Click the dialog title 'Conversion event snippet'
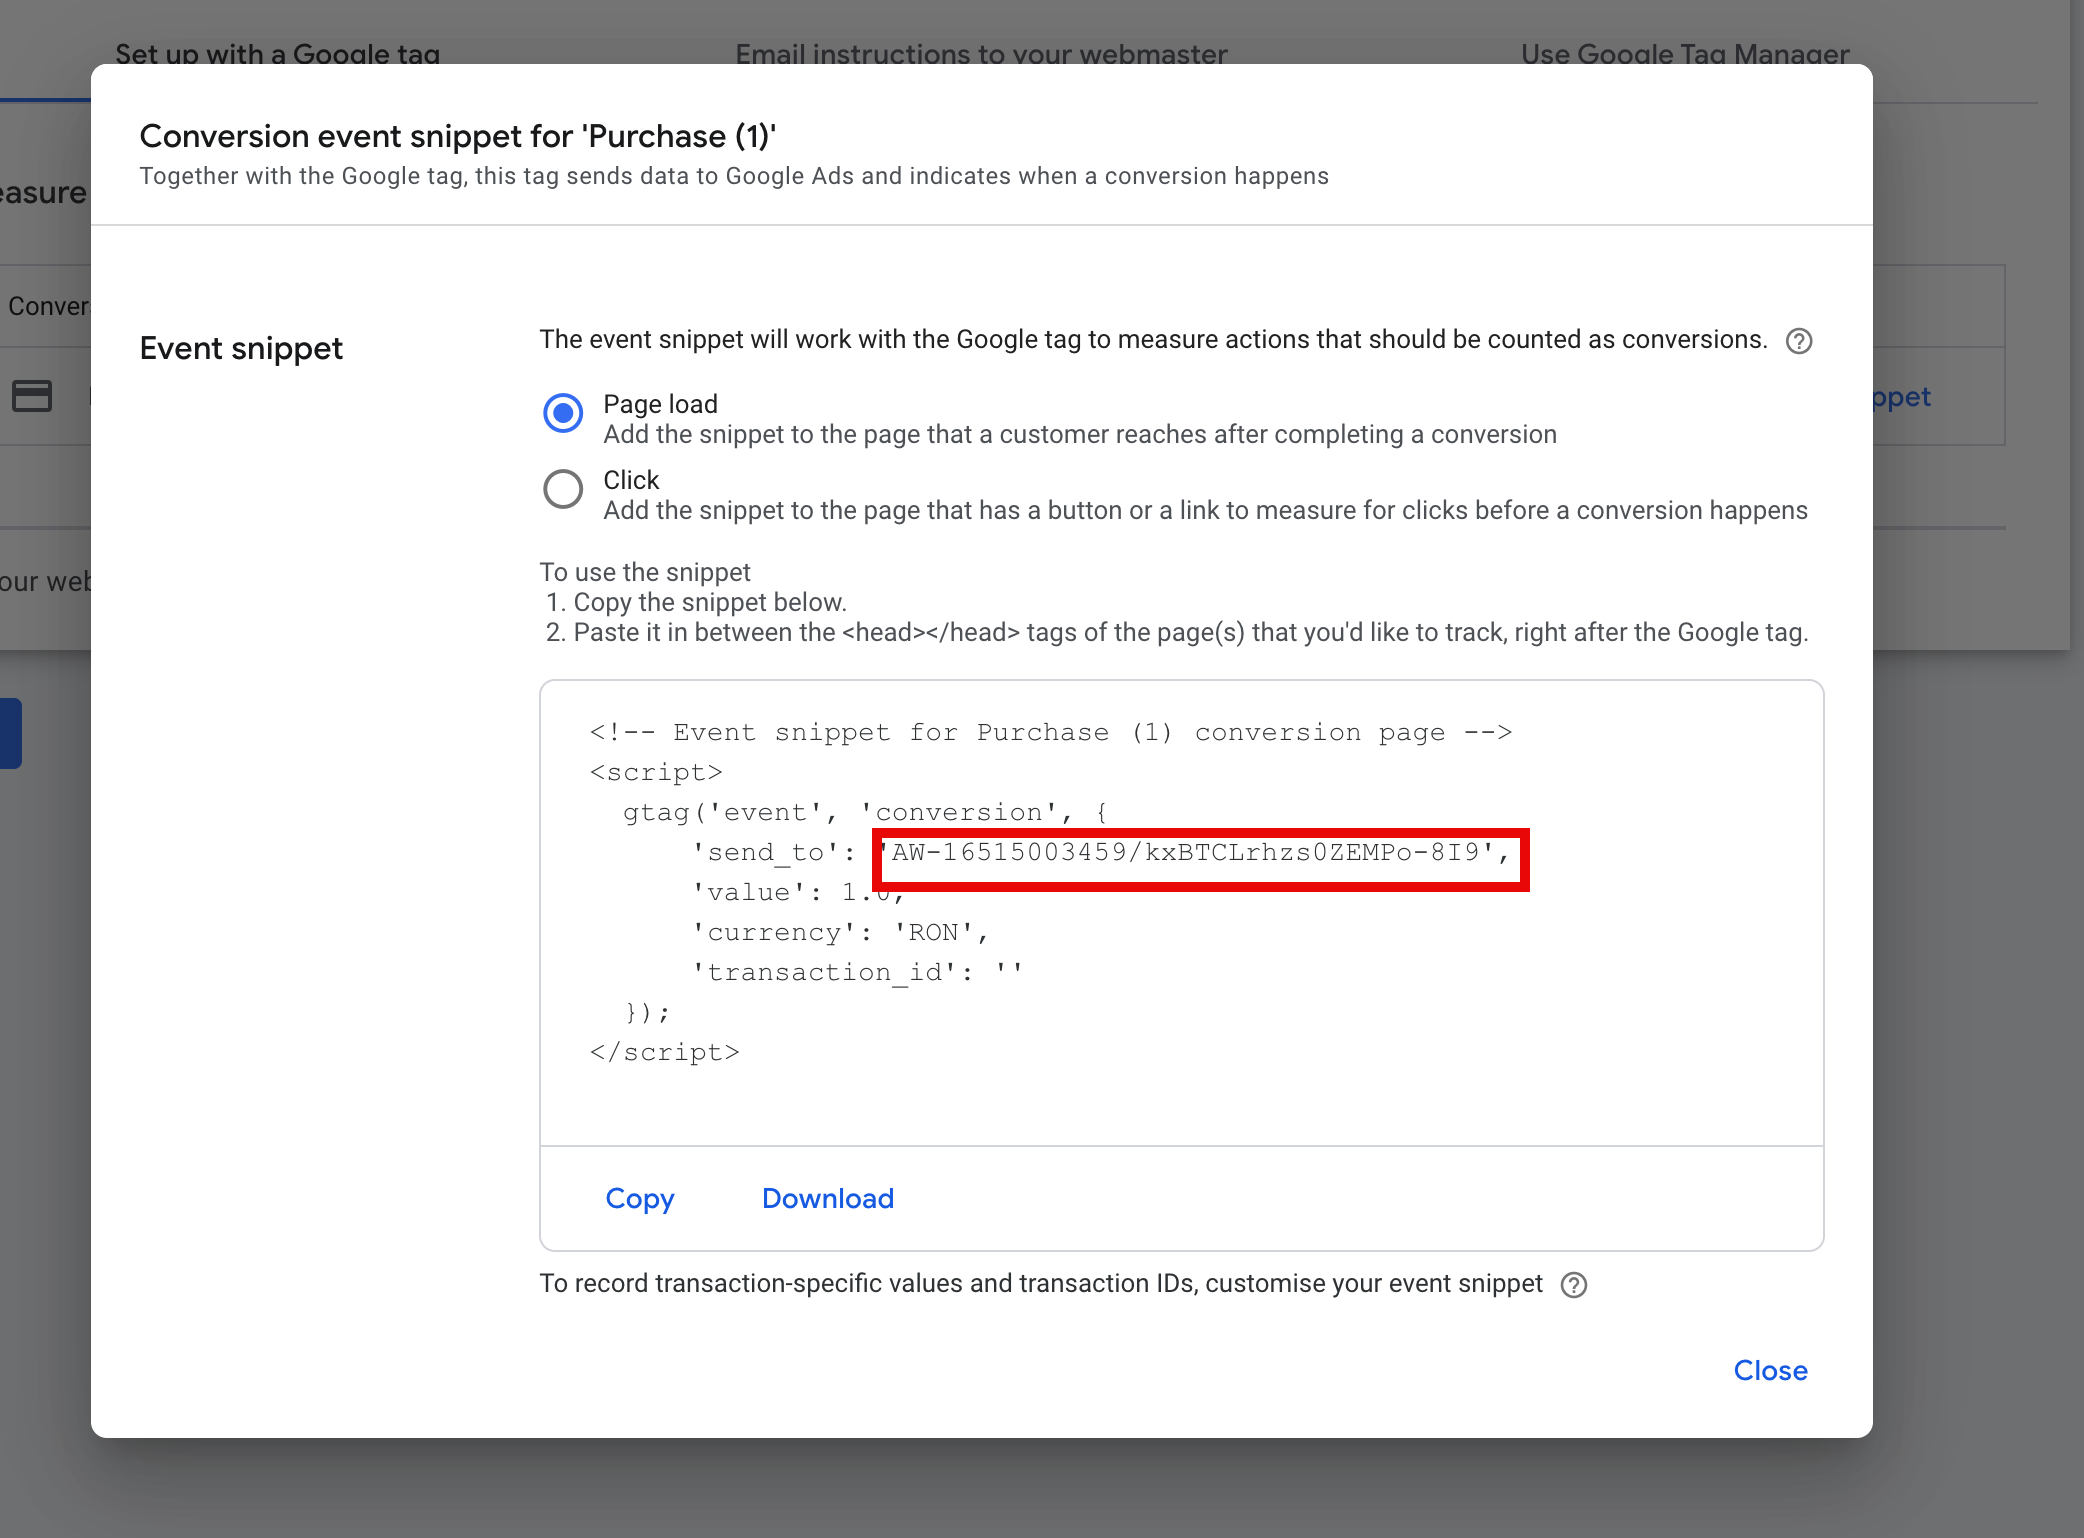2084x1538 pixels. [x=457, y=136]
